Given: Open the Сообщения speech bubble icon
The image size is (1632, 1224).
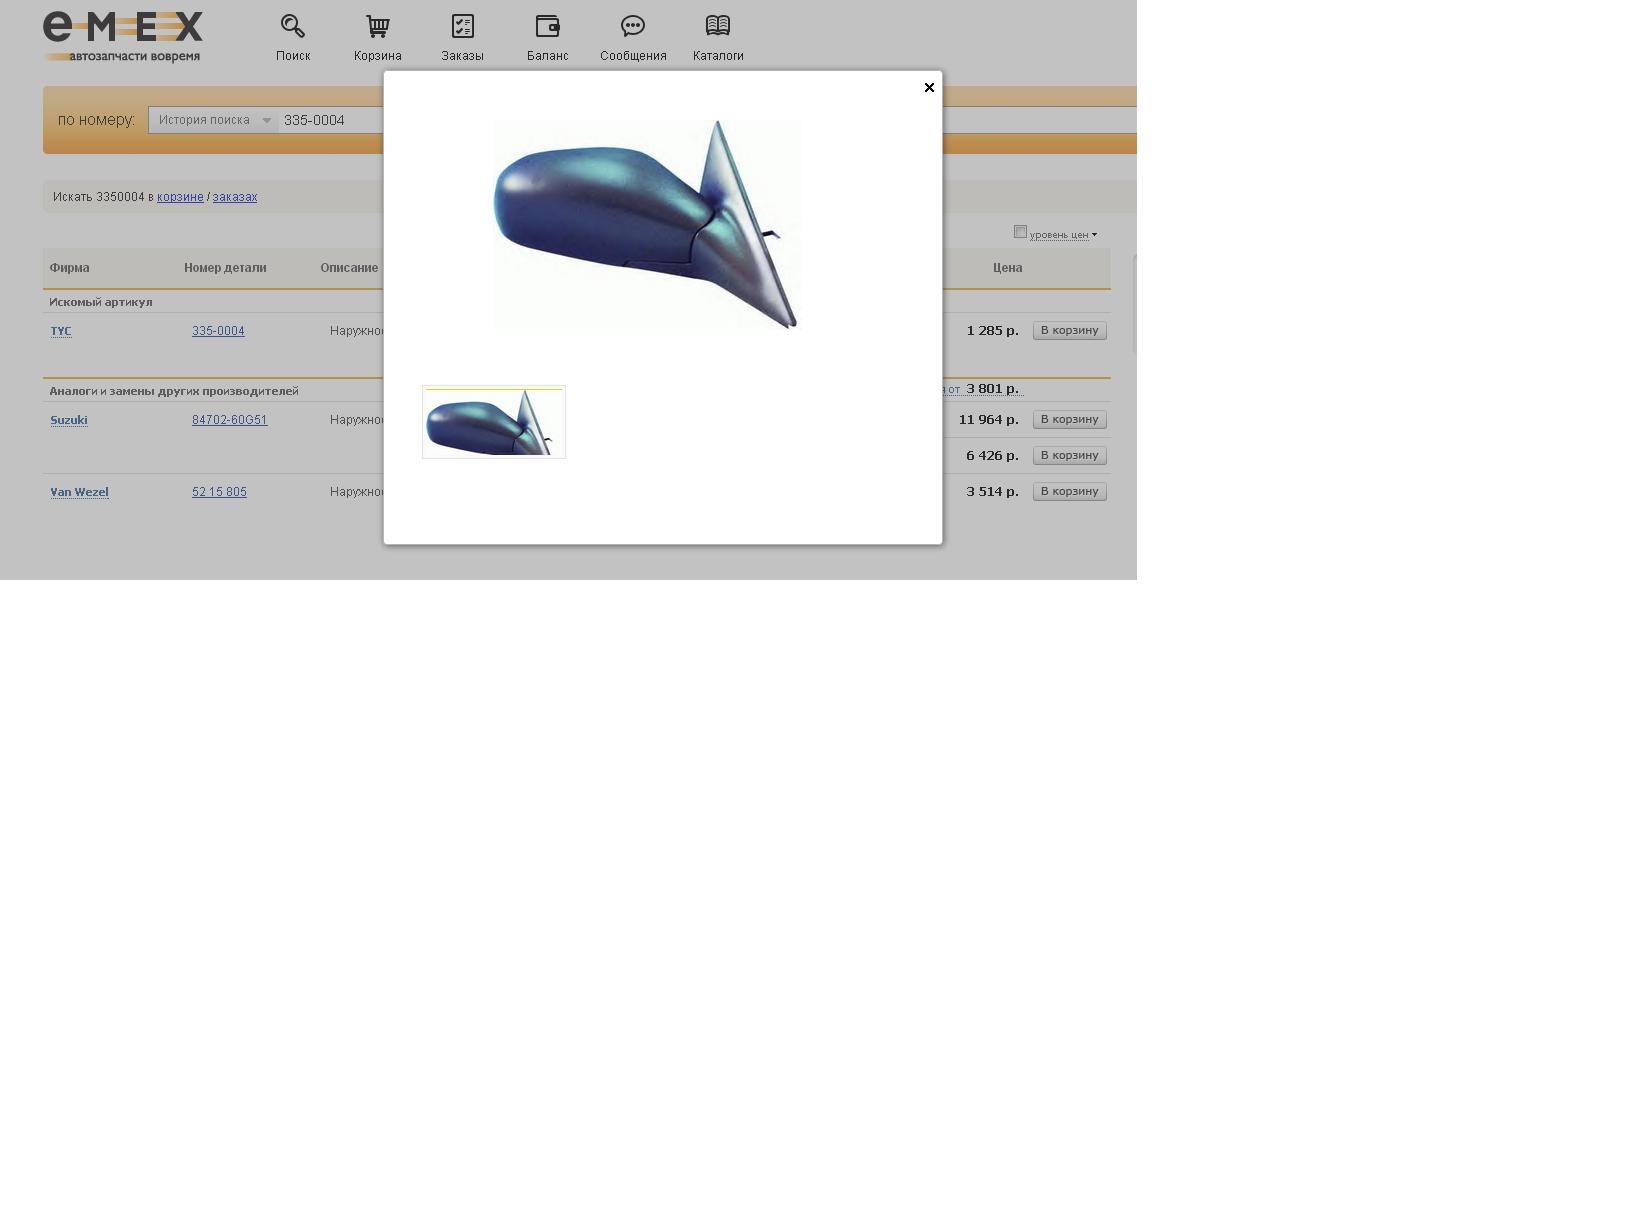Looking at the screenshot, I should 632,26.
